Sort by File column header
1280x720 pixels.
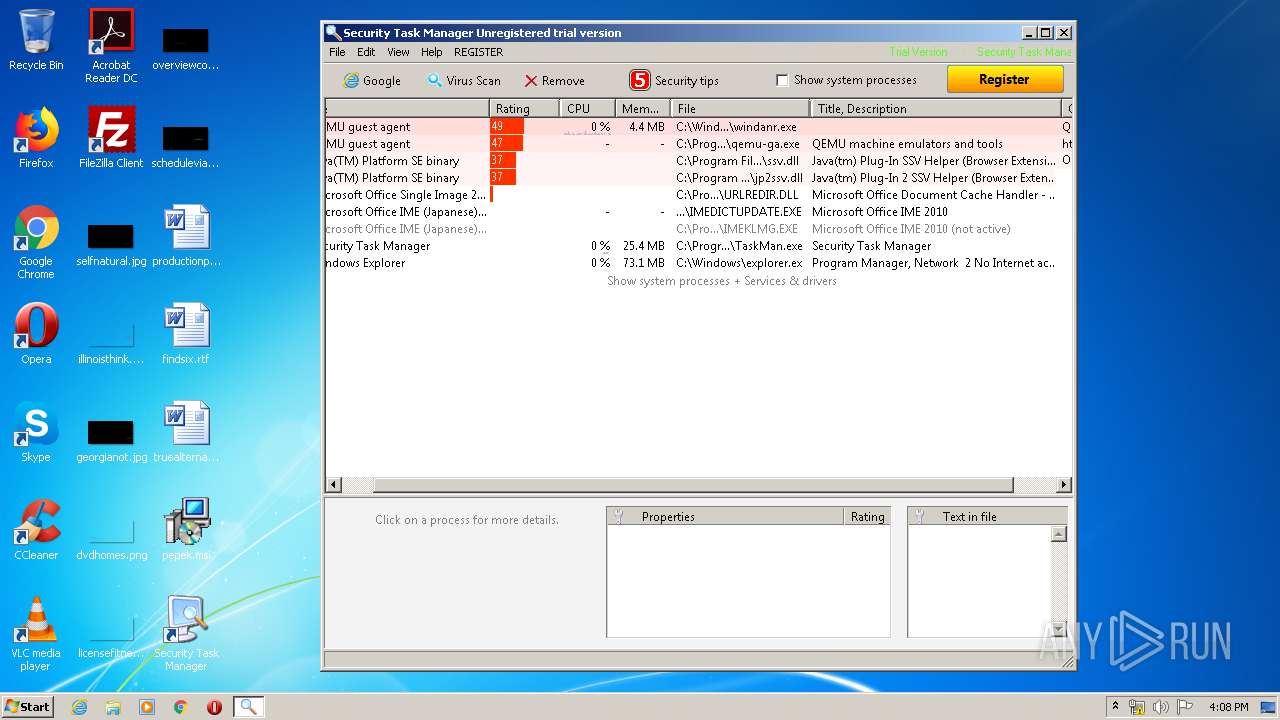tap(740, 108)
